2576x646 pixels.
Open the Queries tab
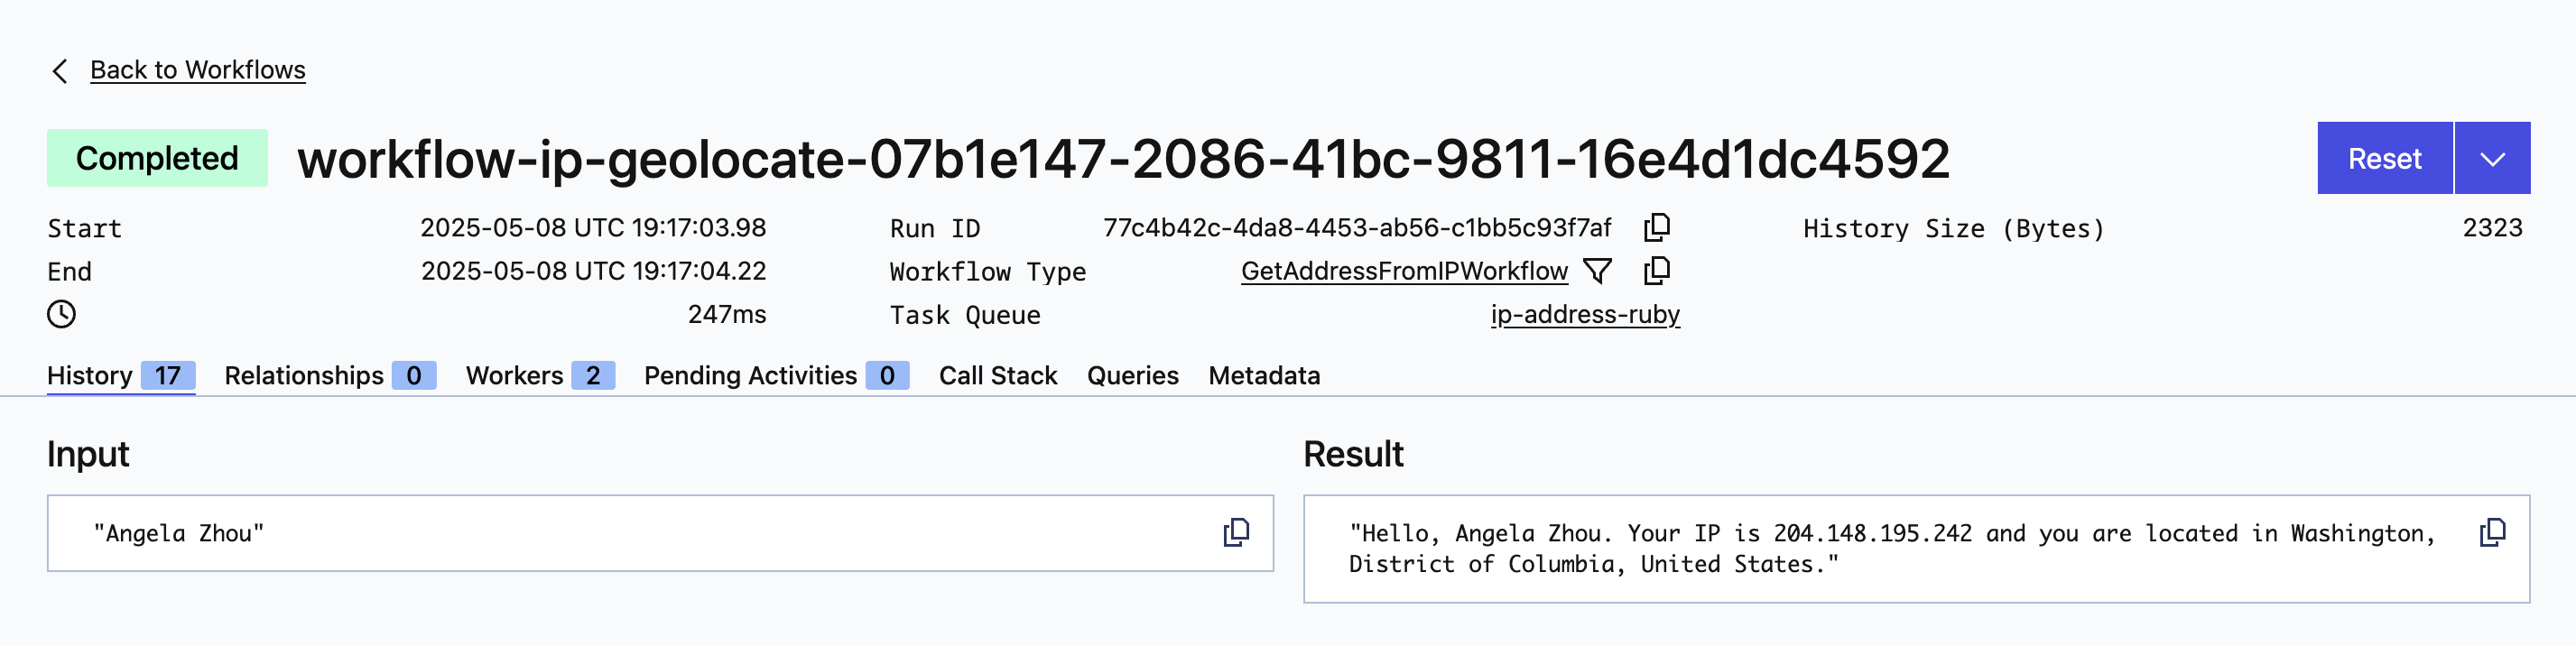tap(1132, 375)
